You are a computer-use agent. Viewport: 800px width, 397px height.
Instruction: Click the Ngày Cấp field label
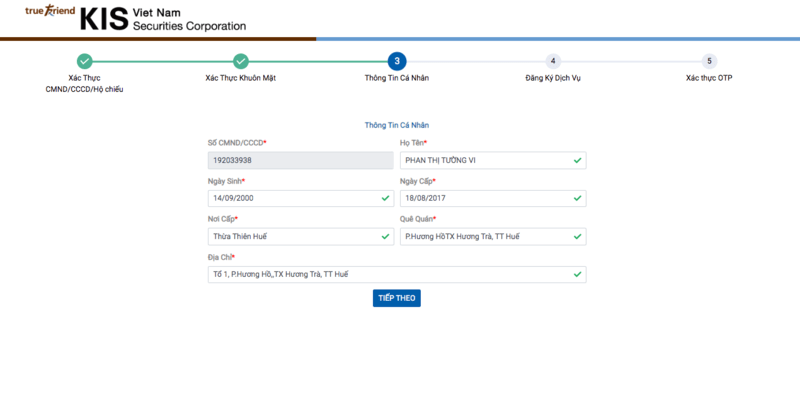[417, 181]
